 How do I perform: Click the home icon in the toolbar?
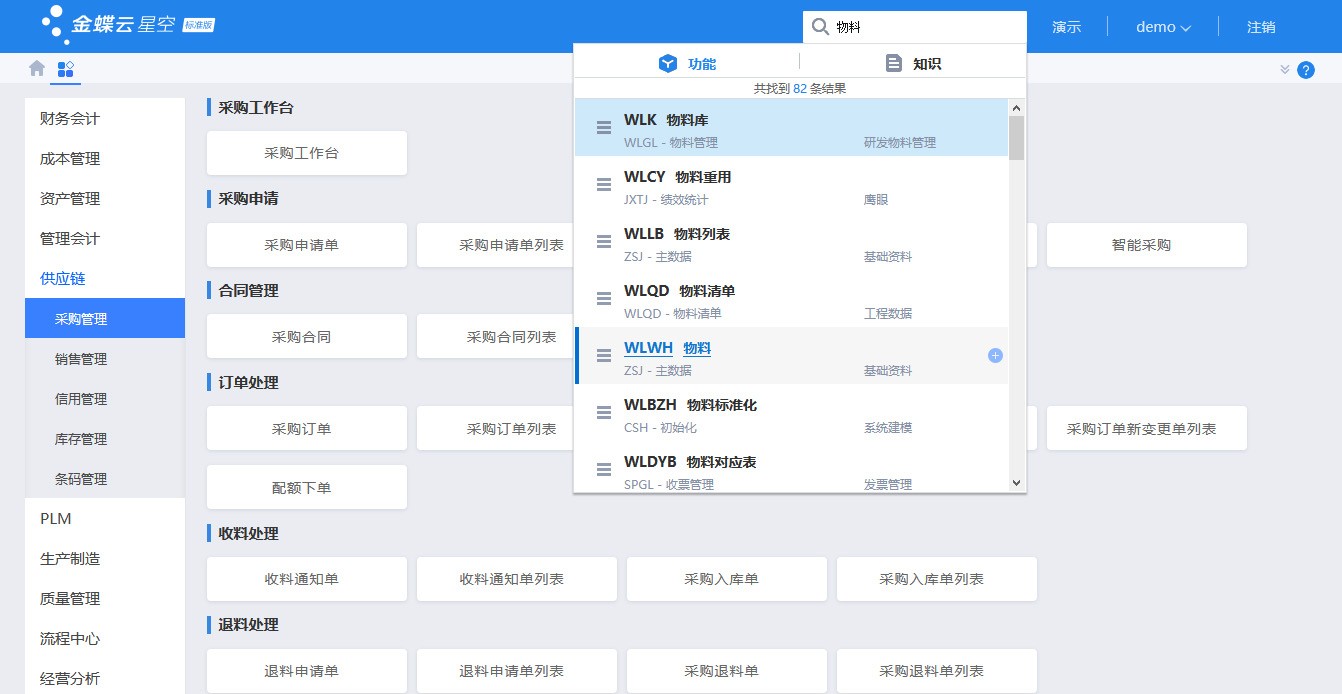pos(37,69)
